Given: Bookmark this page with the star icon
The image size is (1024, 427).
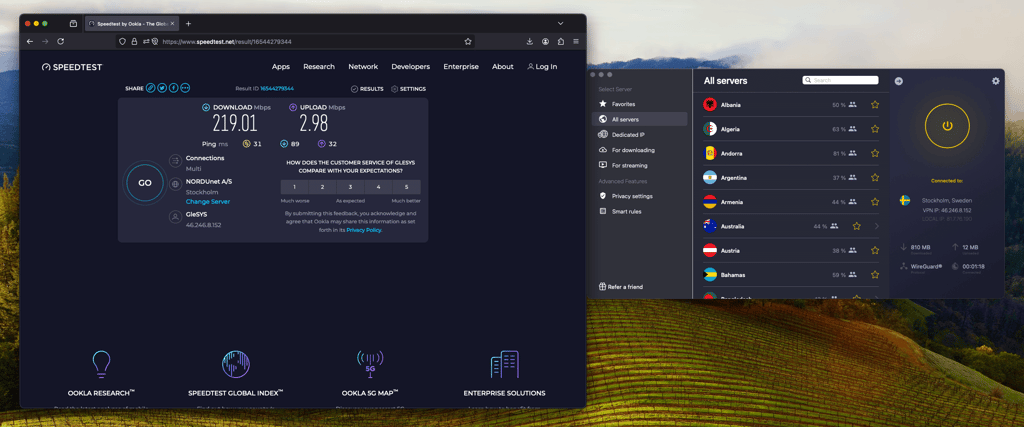Looking at the screenshot, I should pyautogui.click(x=468, y=41).
